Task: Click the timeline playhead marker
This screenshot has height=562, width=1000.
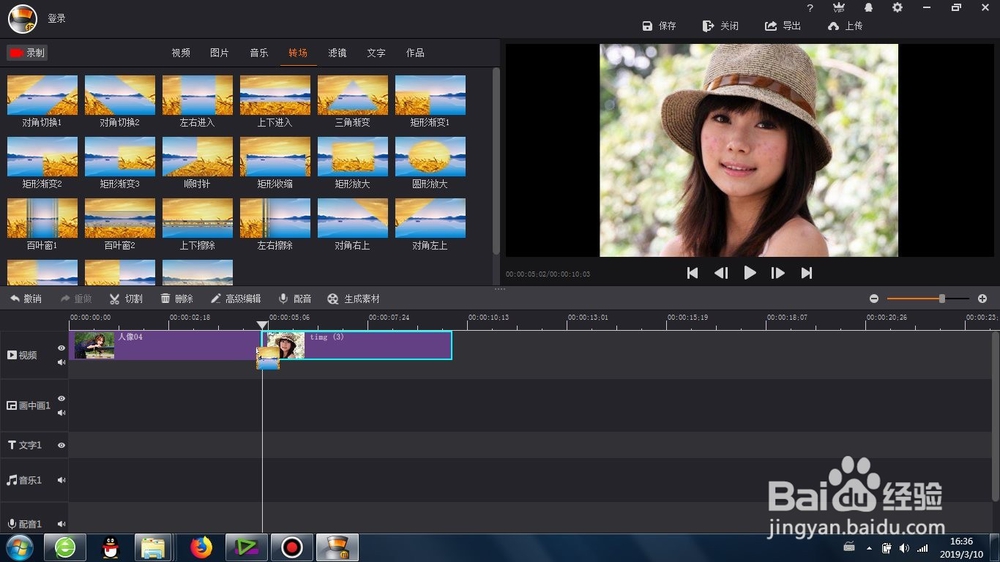Action: tap(262, 325)
